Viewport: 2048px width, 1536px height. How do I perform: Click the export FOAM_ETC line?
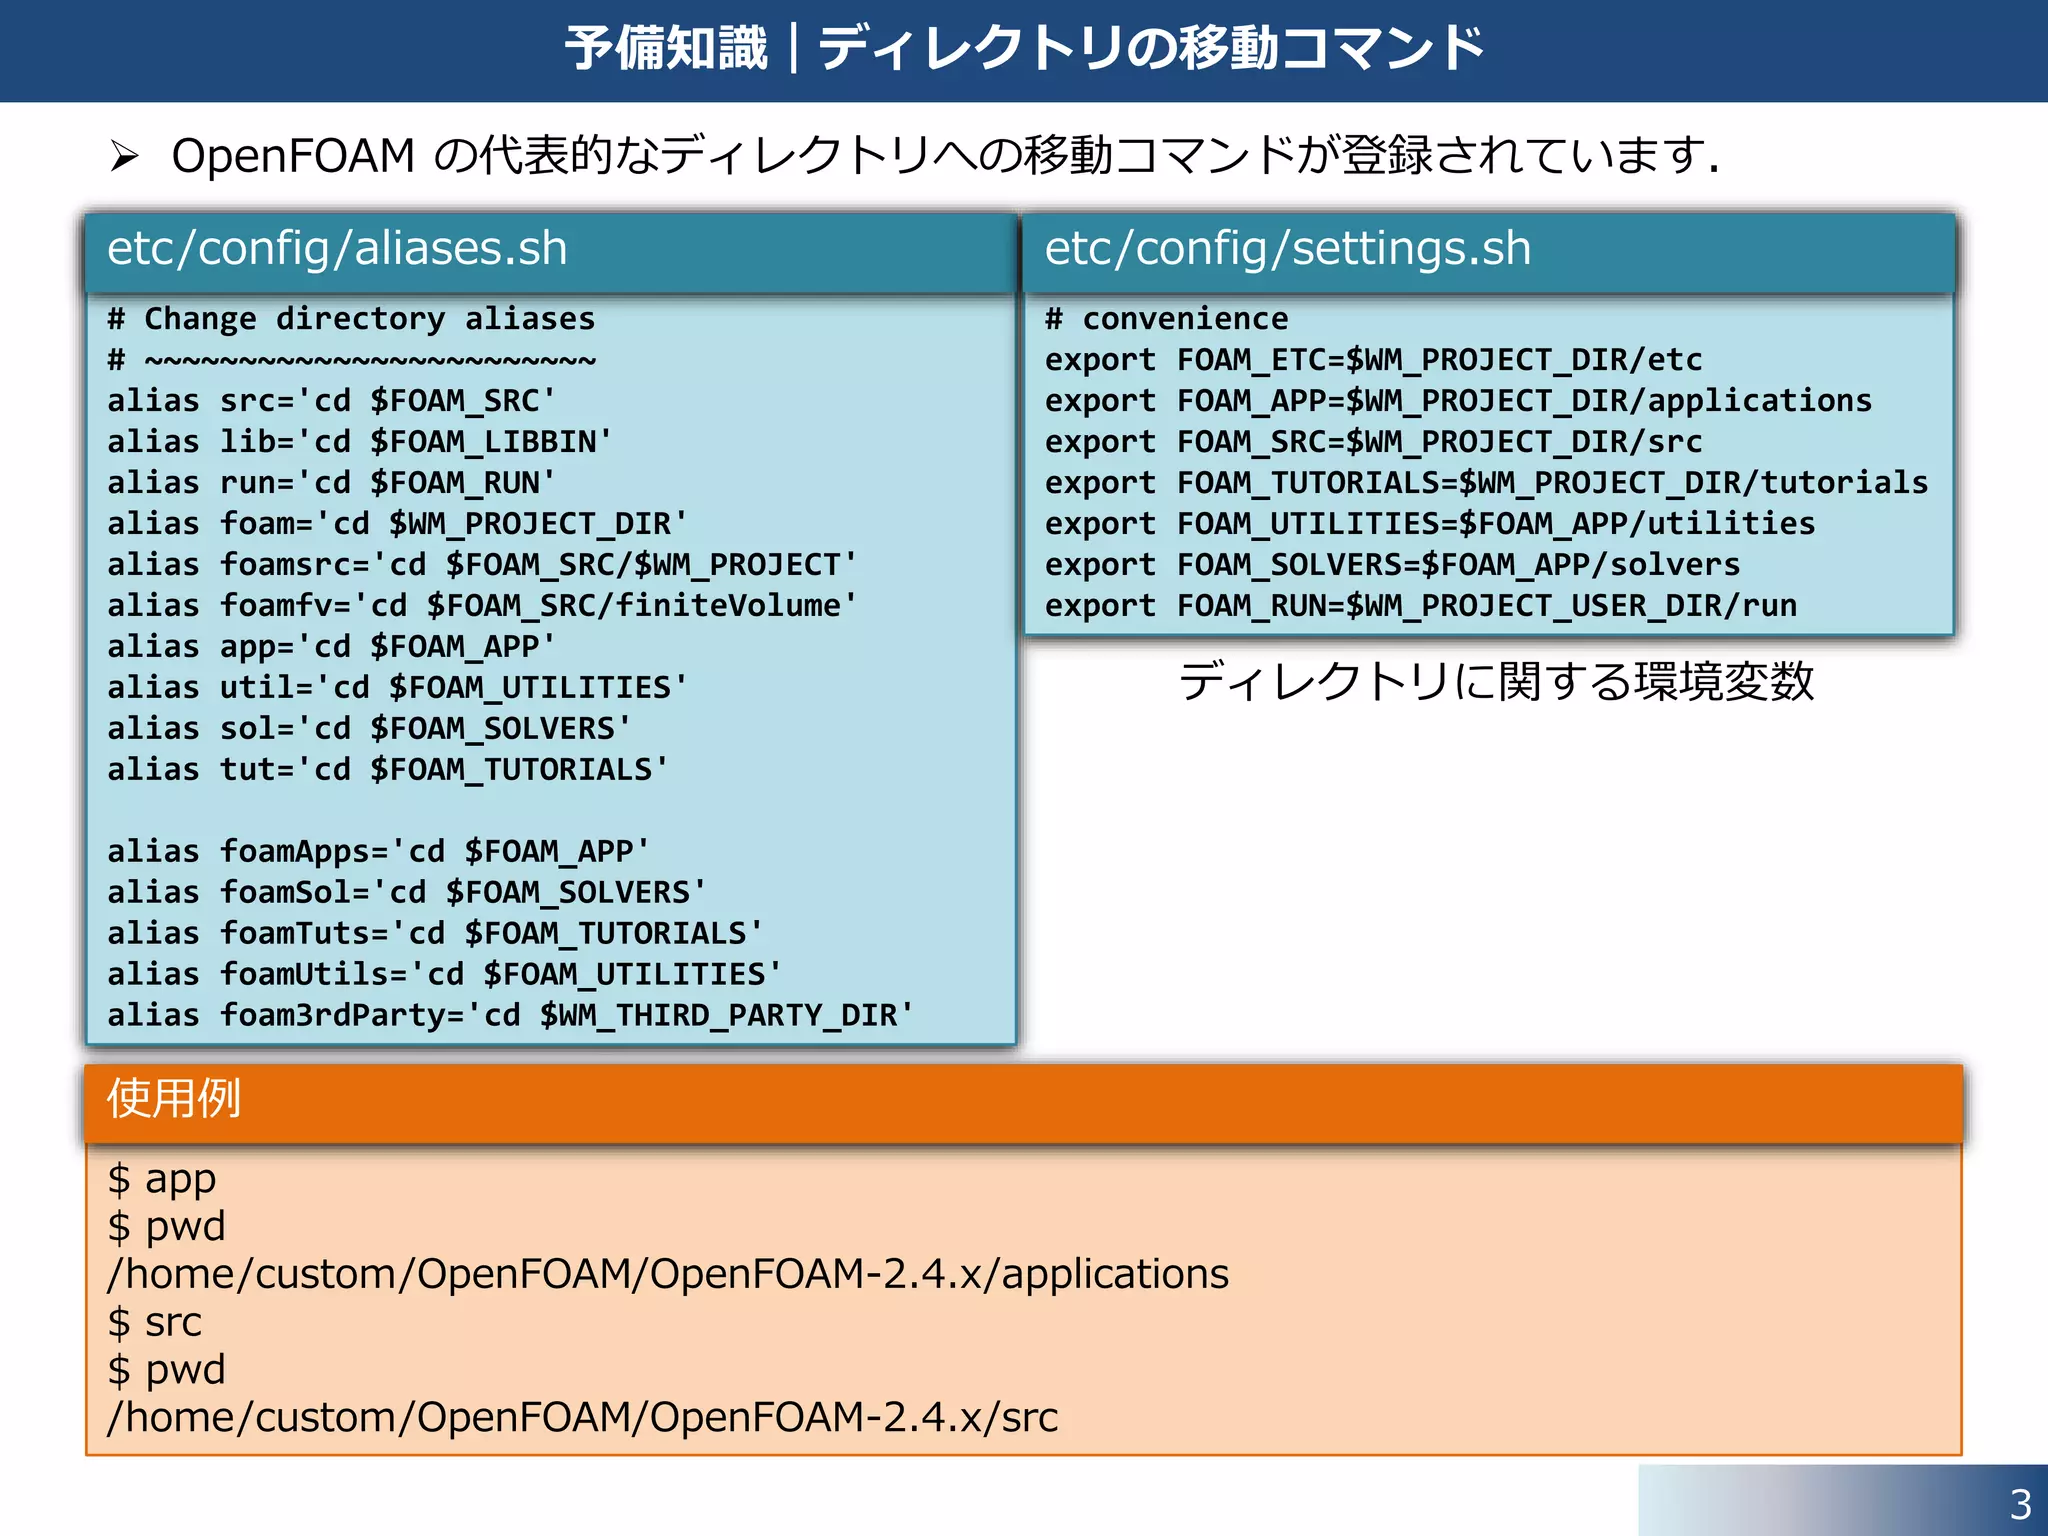(x=1373, y=360)
